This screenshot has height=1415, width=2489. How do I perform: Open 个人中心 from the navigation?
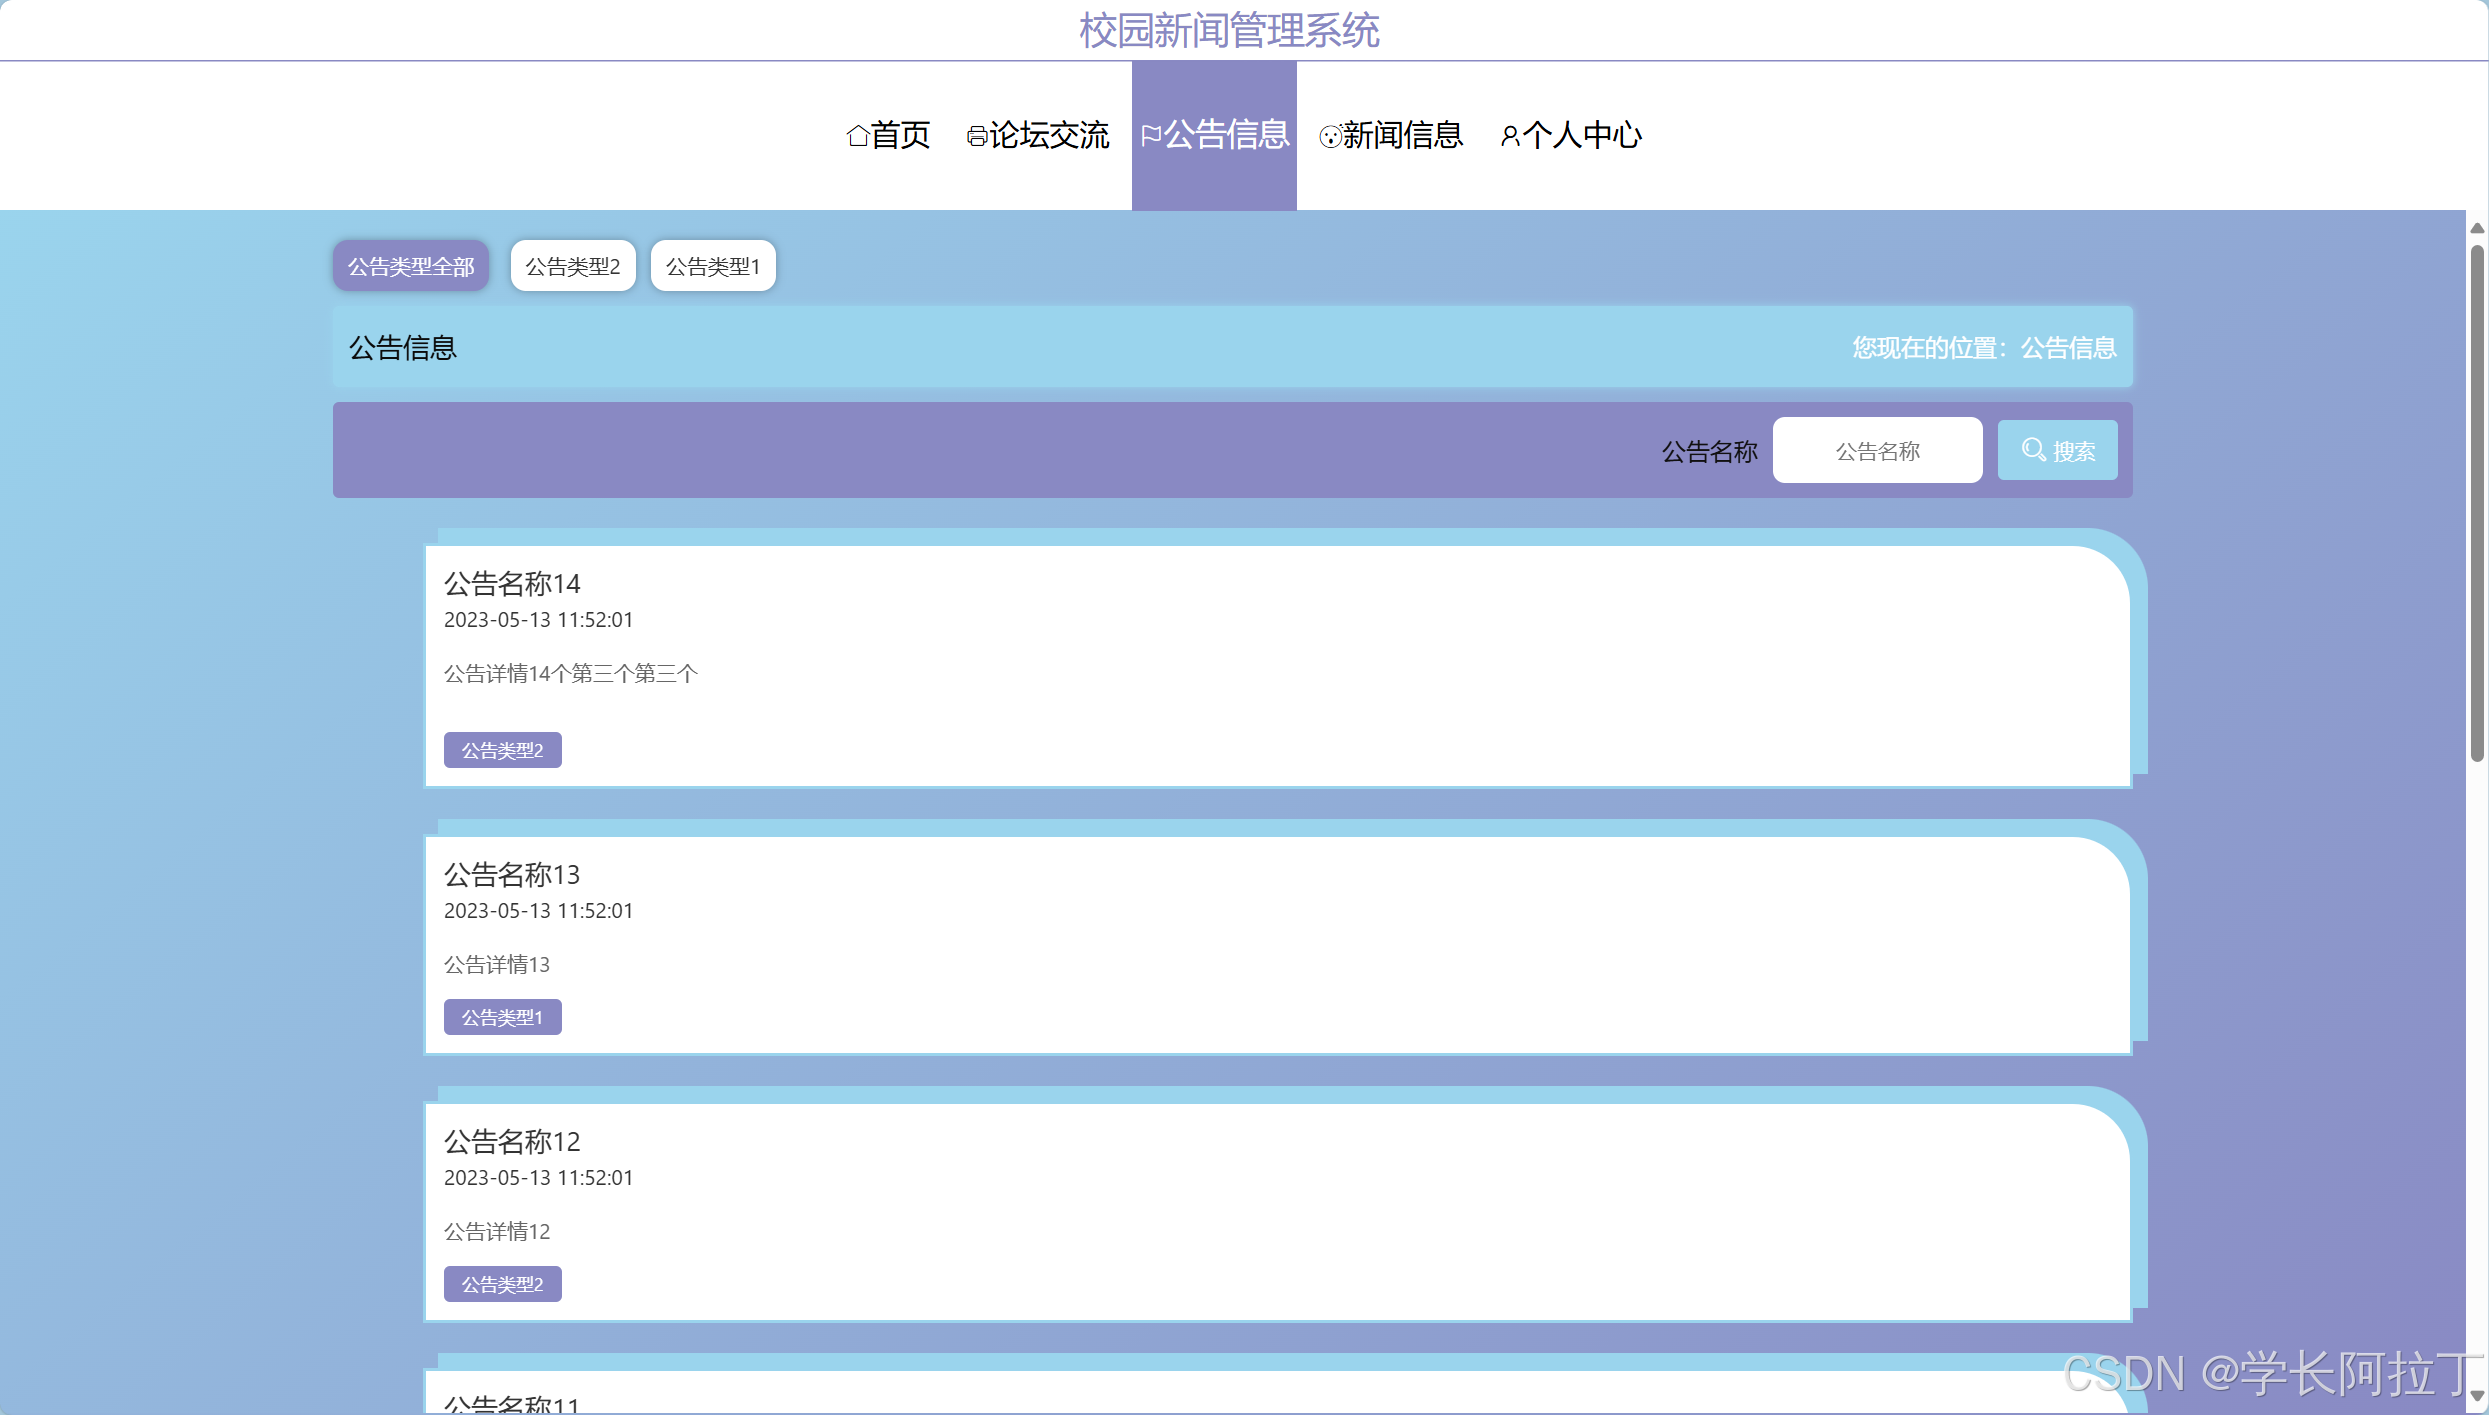[1580, 135]
